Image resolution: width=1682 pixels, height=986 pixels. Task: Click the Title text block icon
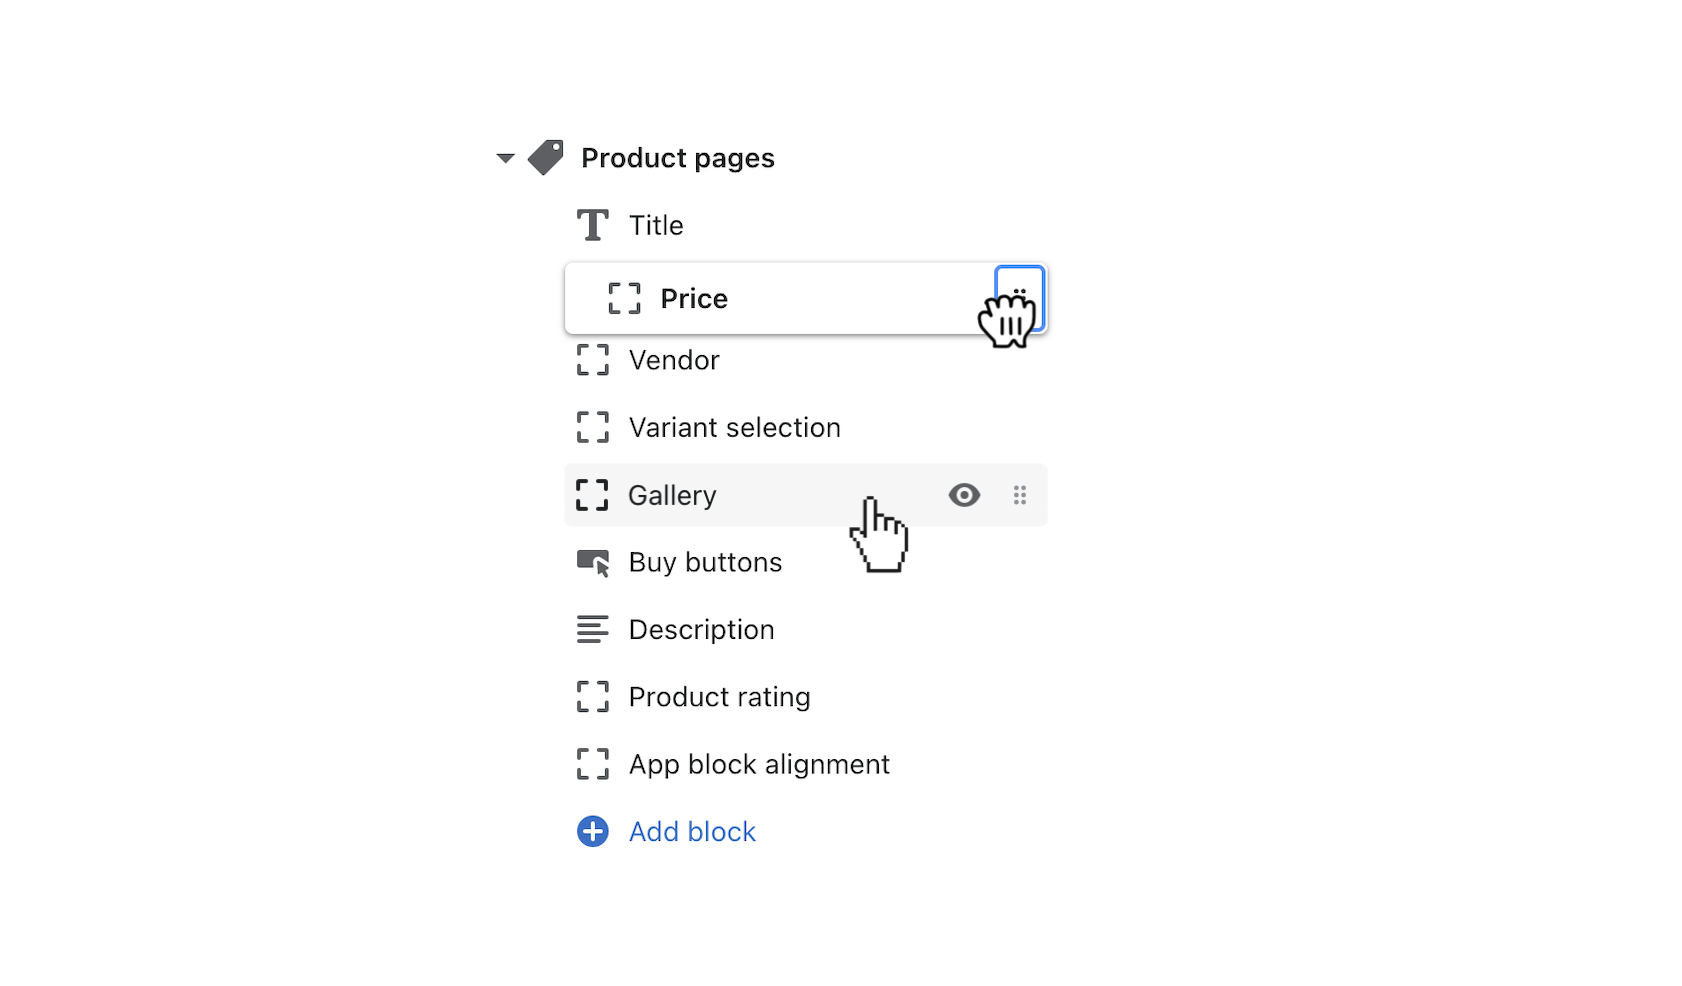(593, 224)
